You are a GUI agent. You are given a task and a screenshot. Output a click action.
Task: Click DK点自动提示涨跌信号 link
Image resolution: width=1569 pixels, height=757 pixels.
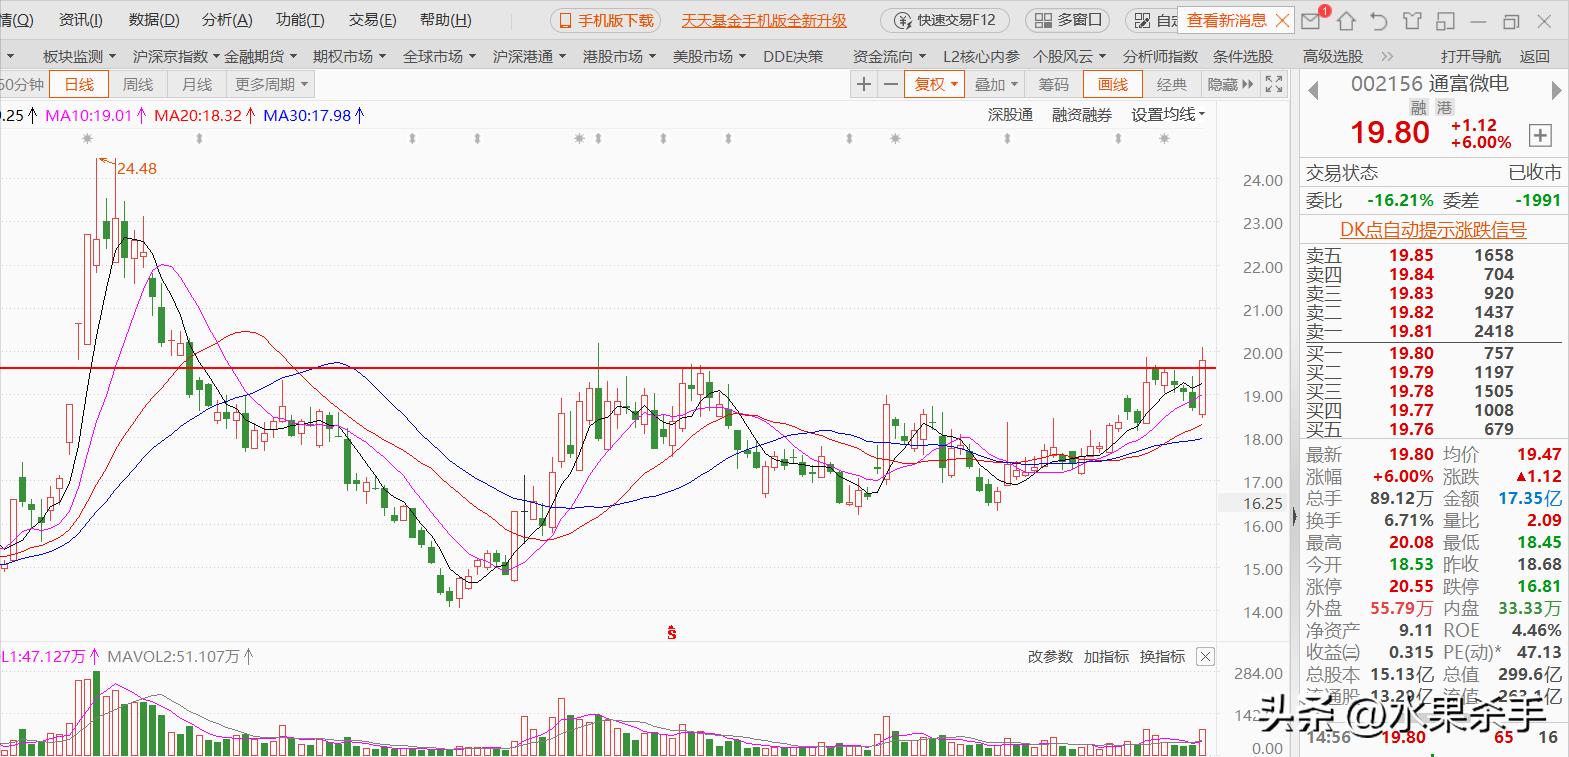pyautogui.click(x=1433, y=230)
